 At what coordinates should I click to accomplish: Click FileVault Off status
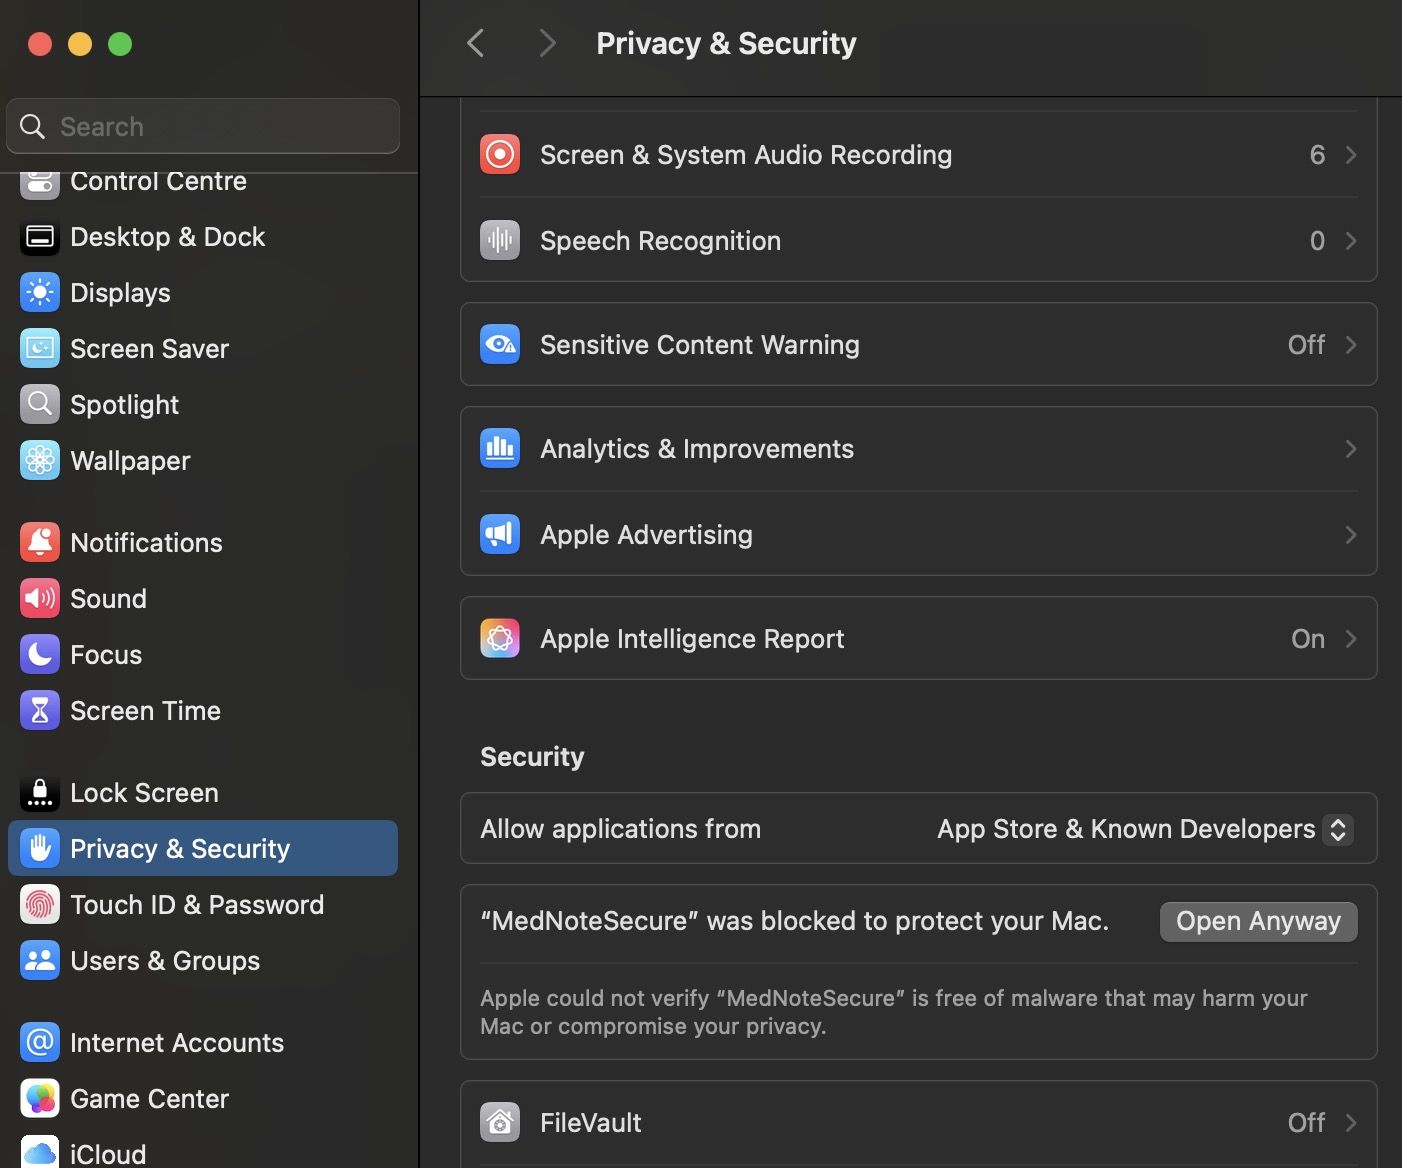[1306, 1123]
